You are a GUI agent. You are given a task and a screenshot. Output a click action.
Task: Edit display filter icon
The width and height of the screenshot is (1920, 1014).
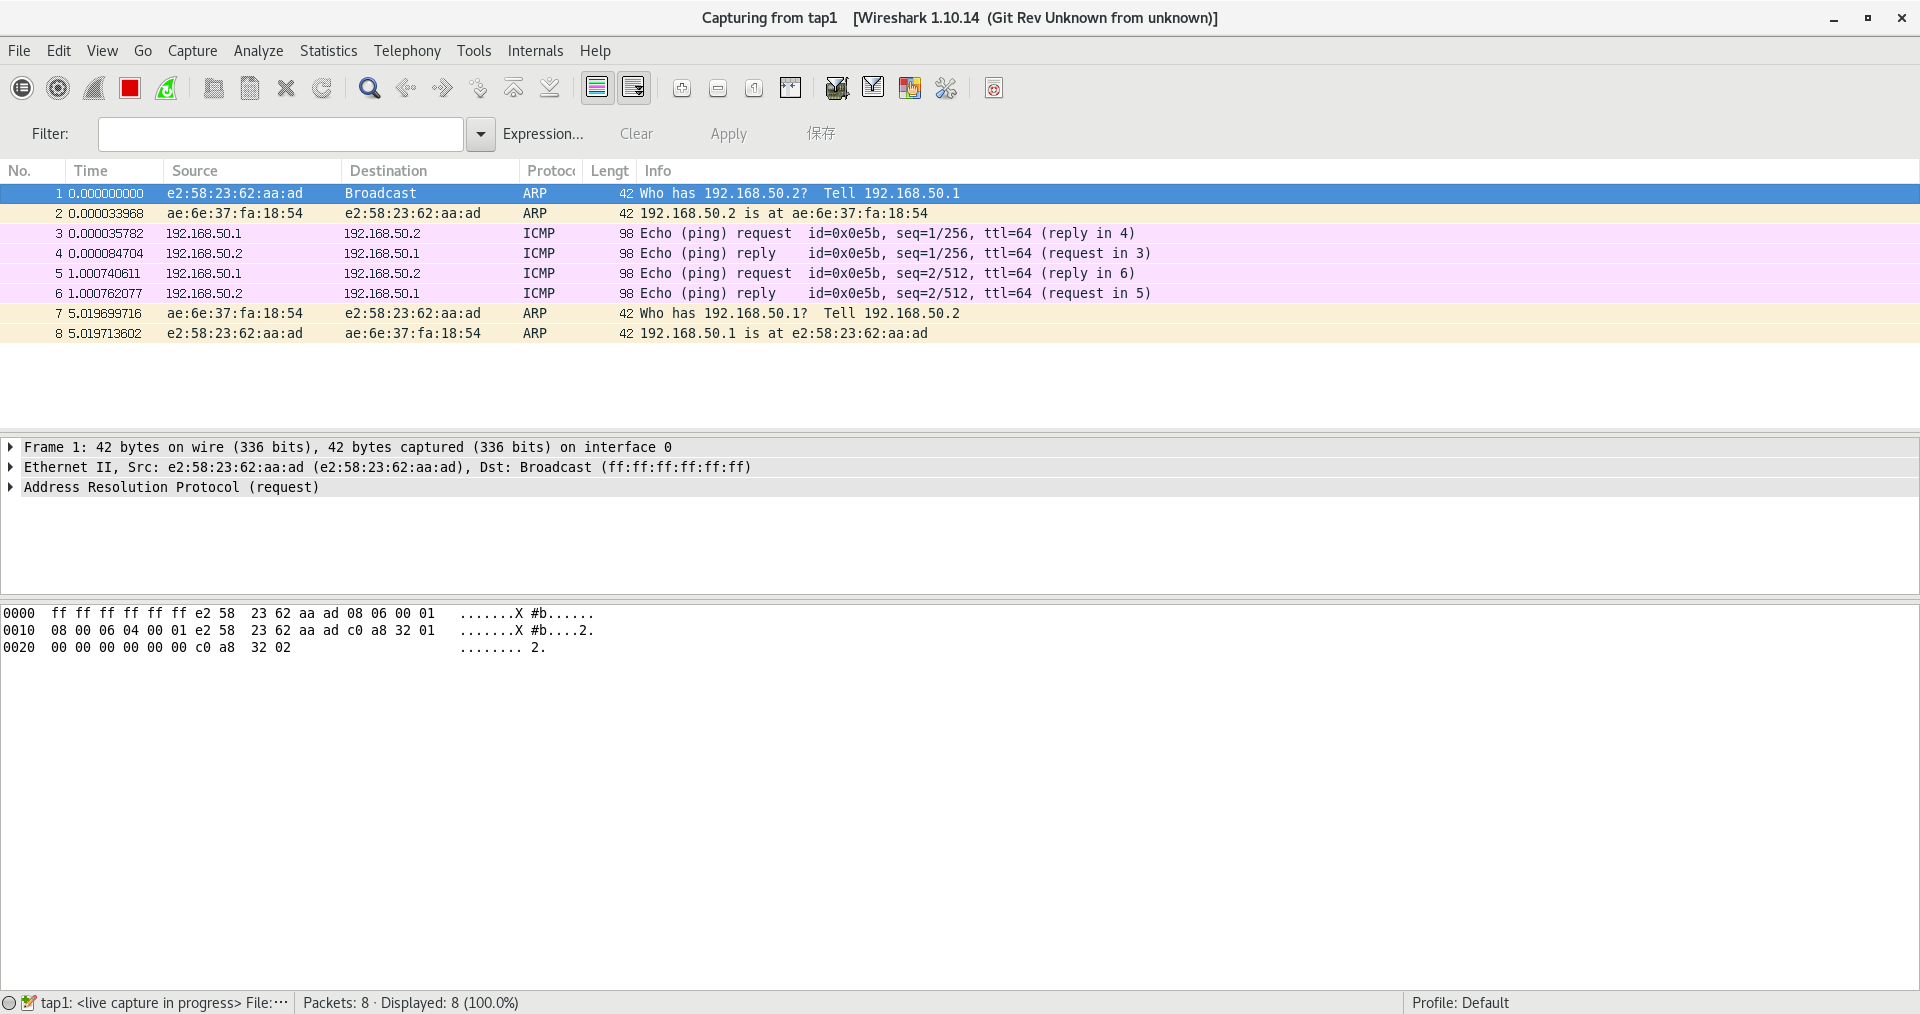tap(873, 89)
